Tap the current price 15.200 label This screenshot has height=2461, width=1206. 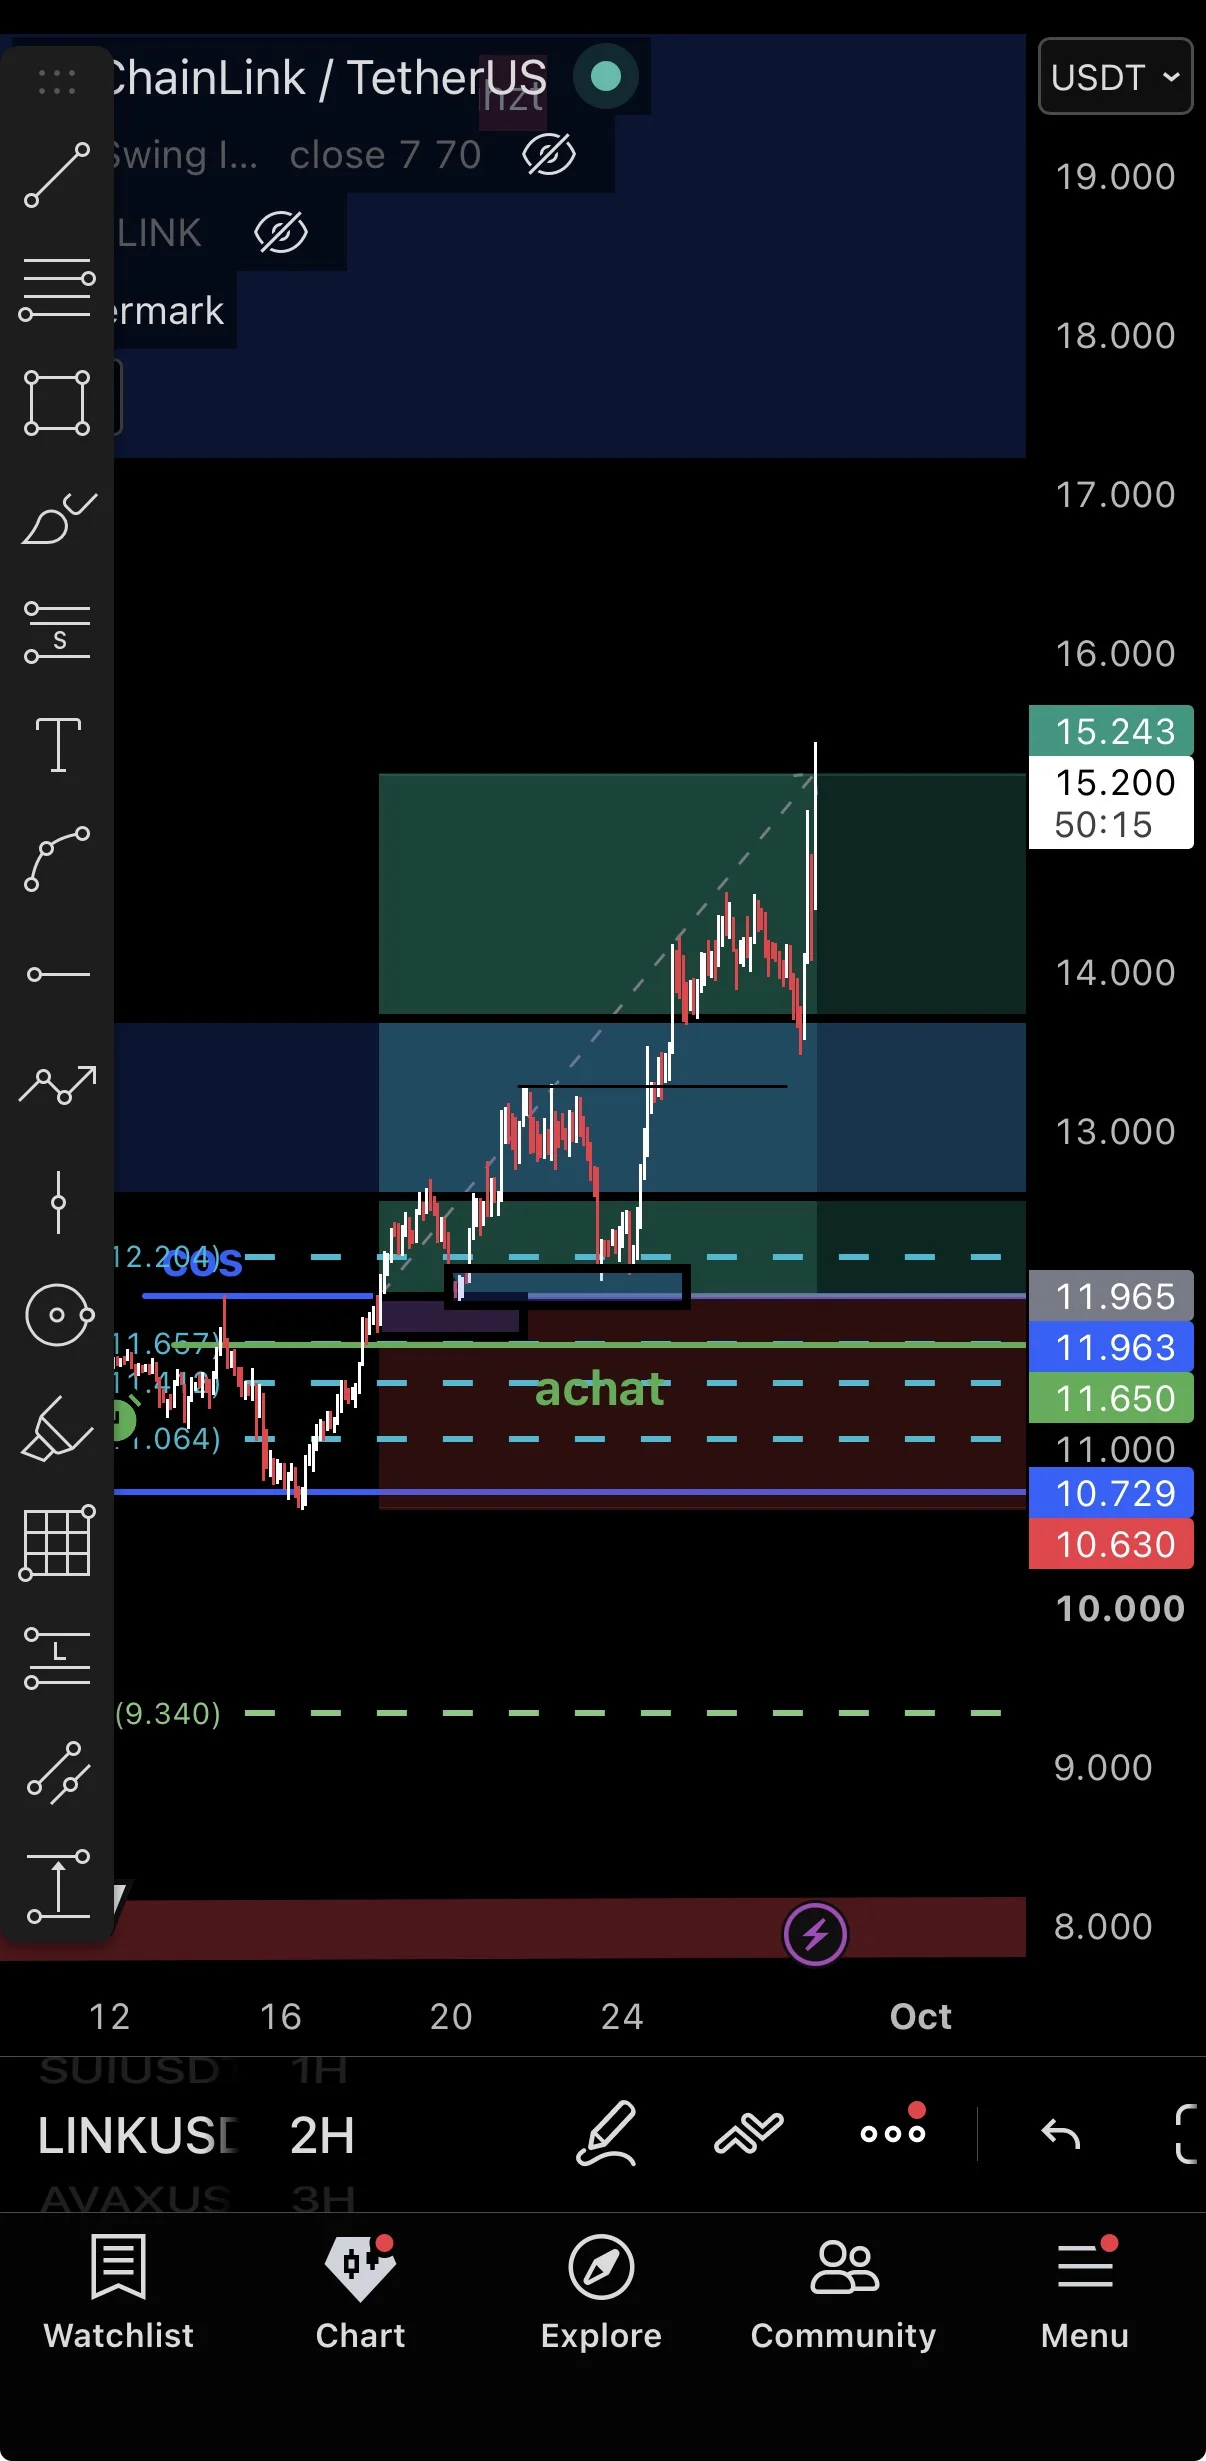pos(1111,803)
